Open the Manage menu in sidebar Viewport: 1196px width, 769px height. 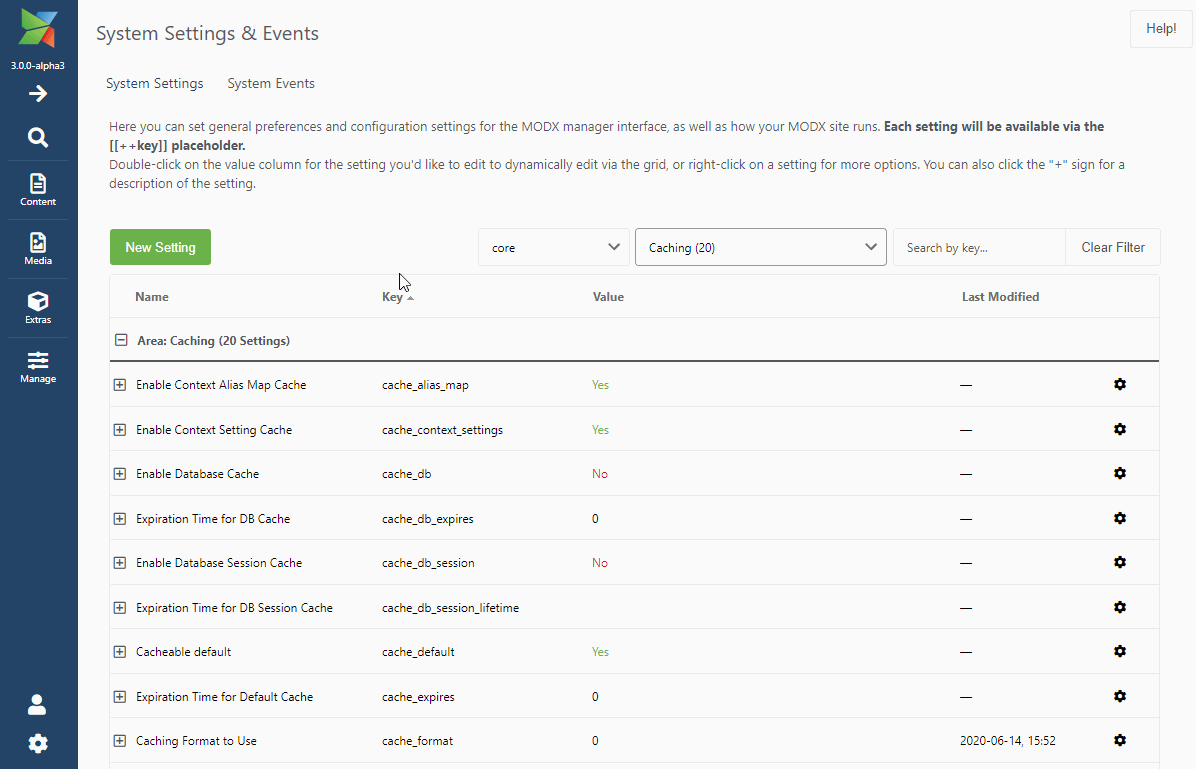point(38,367)
